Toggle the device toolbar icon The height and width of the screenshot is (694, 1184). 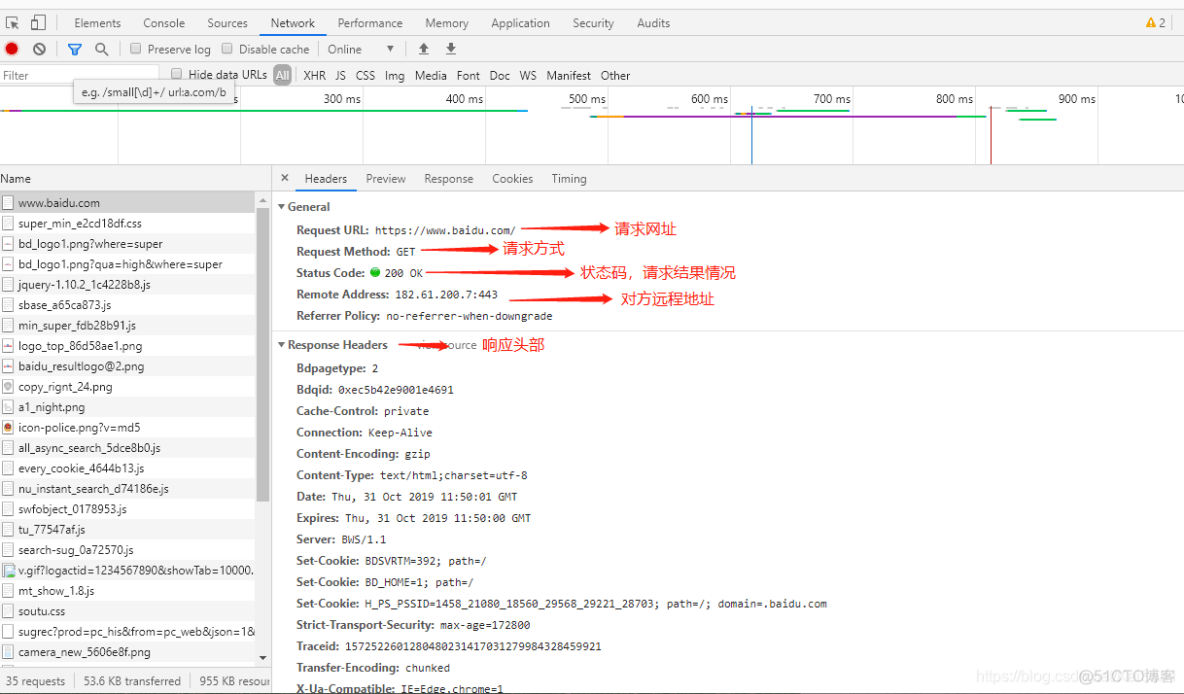point(38,23)
